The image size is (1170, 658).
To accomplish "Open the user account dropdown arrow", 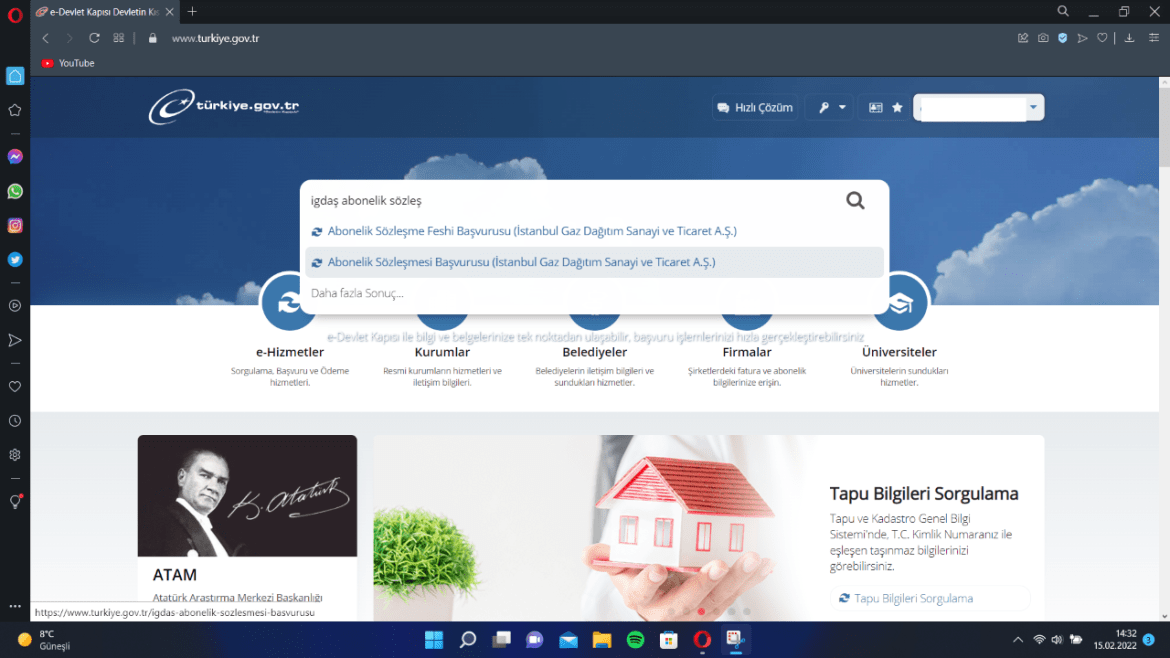I will click(1033, 108).
